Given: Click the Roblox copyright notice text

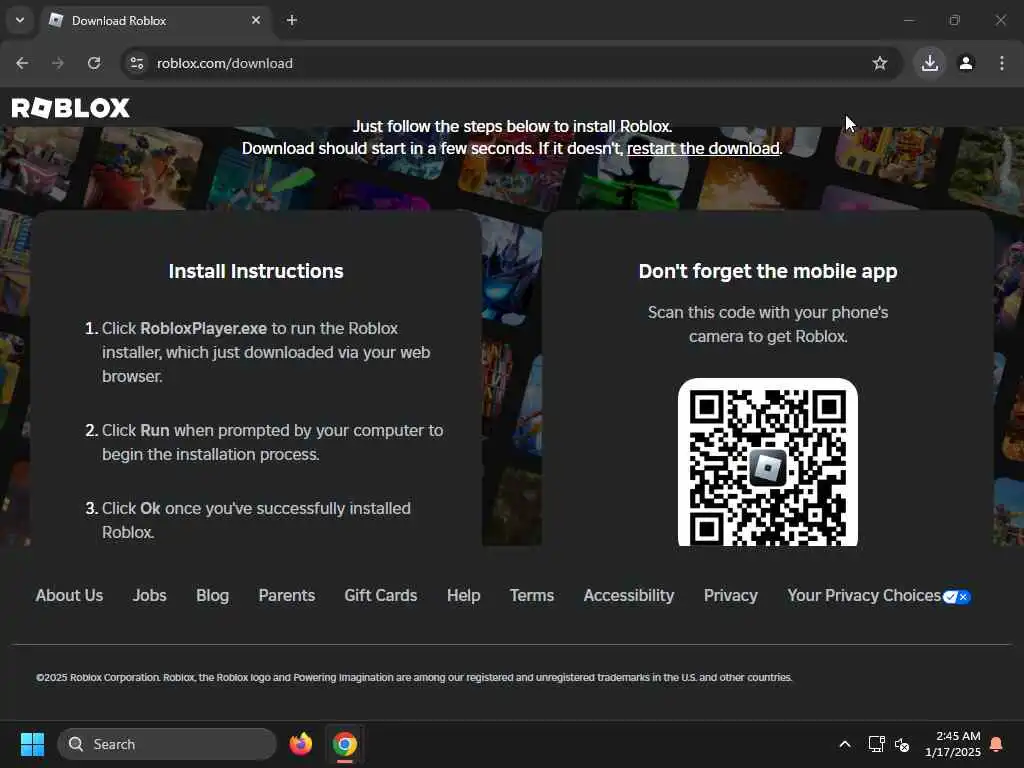Looking at the screenshot, I should click(x=414, y=677).
